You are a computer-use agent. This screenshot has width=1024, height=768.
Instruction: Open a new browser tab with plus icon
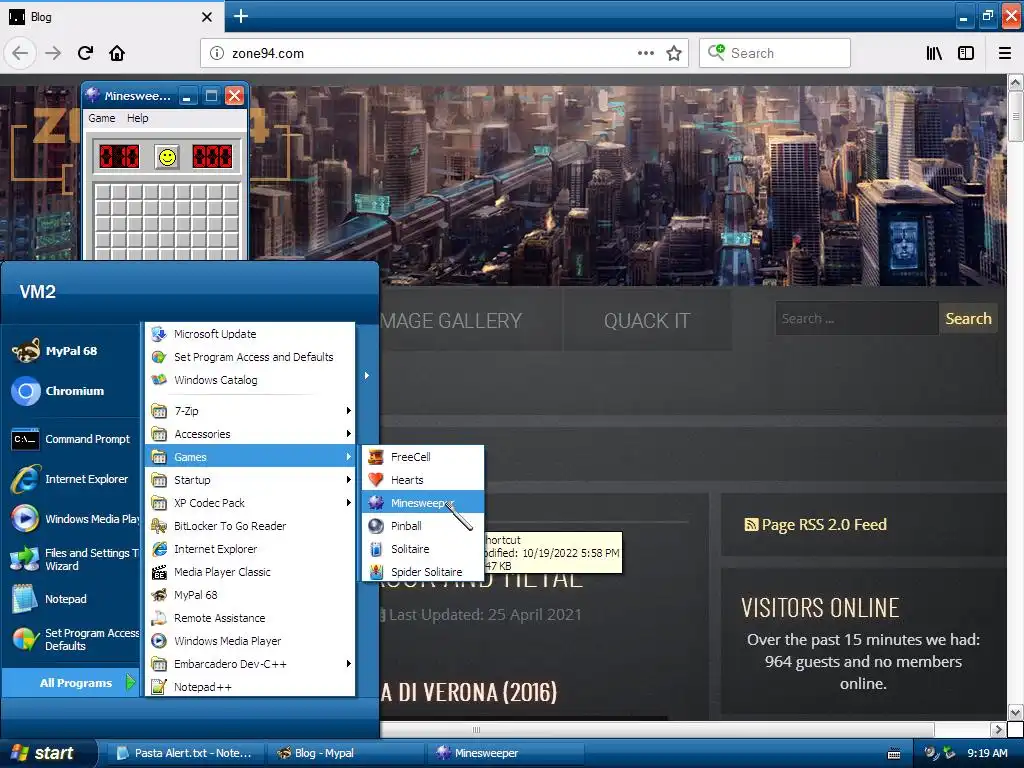(240, 16)
